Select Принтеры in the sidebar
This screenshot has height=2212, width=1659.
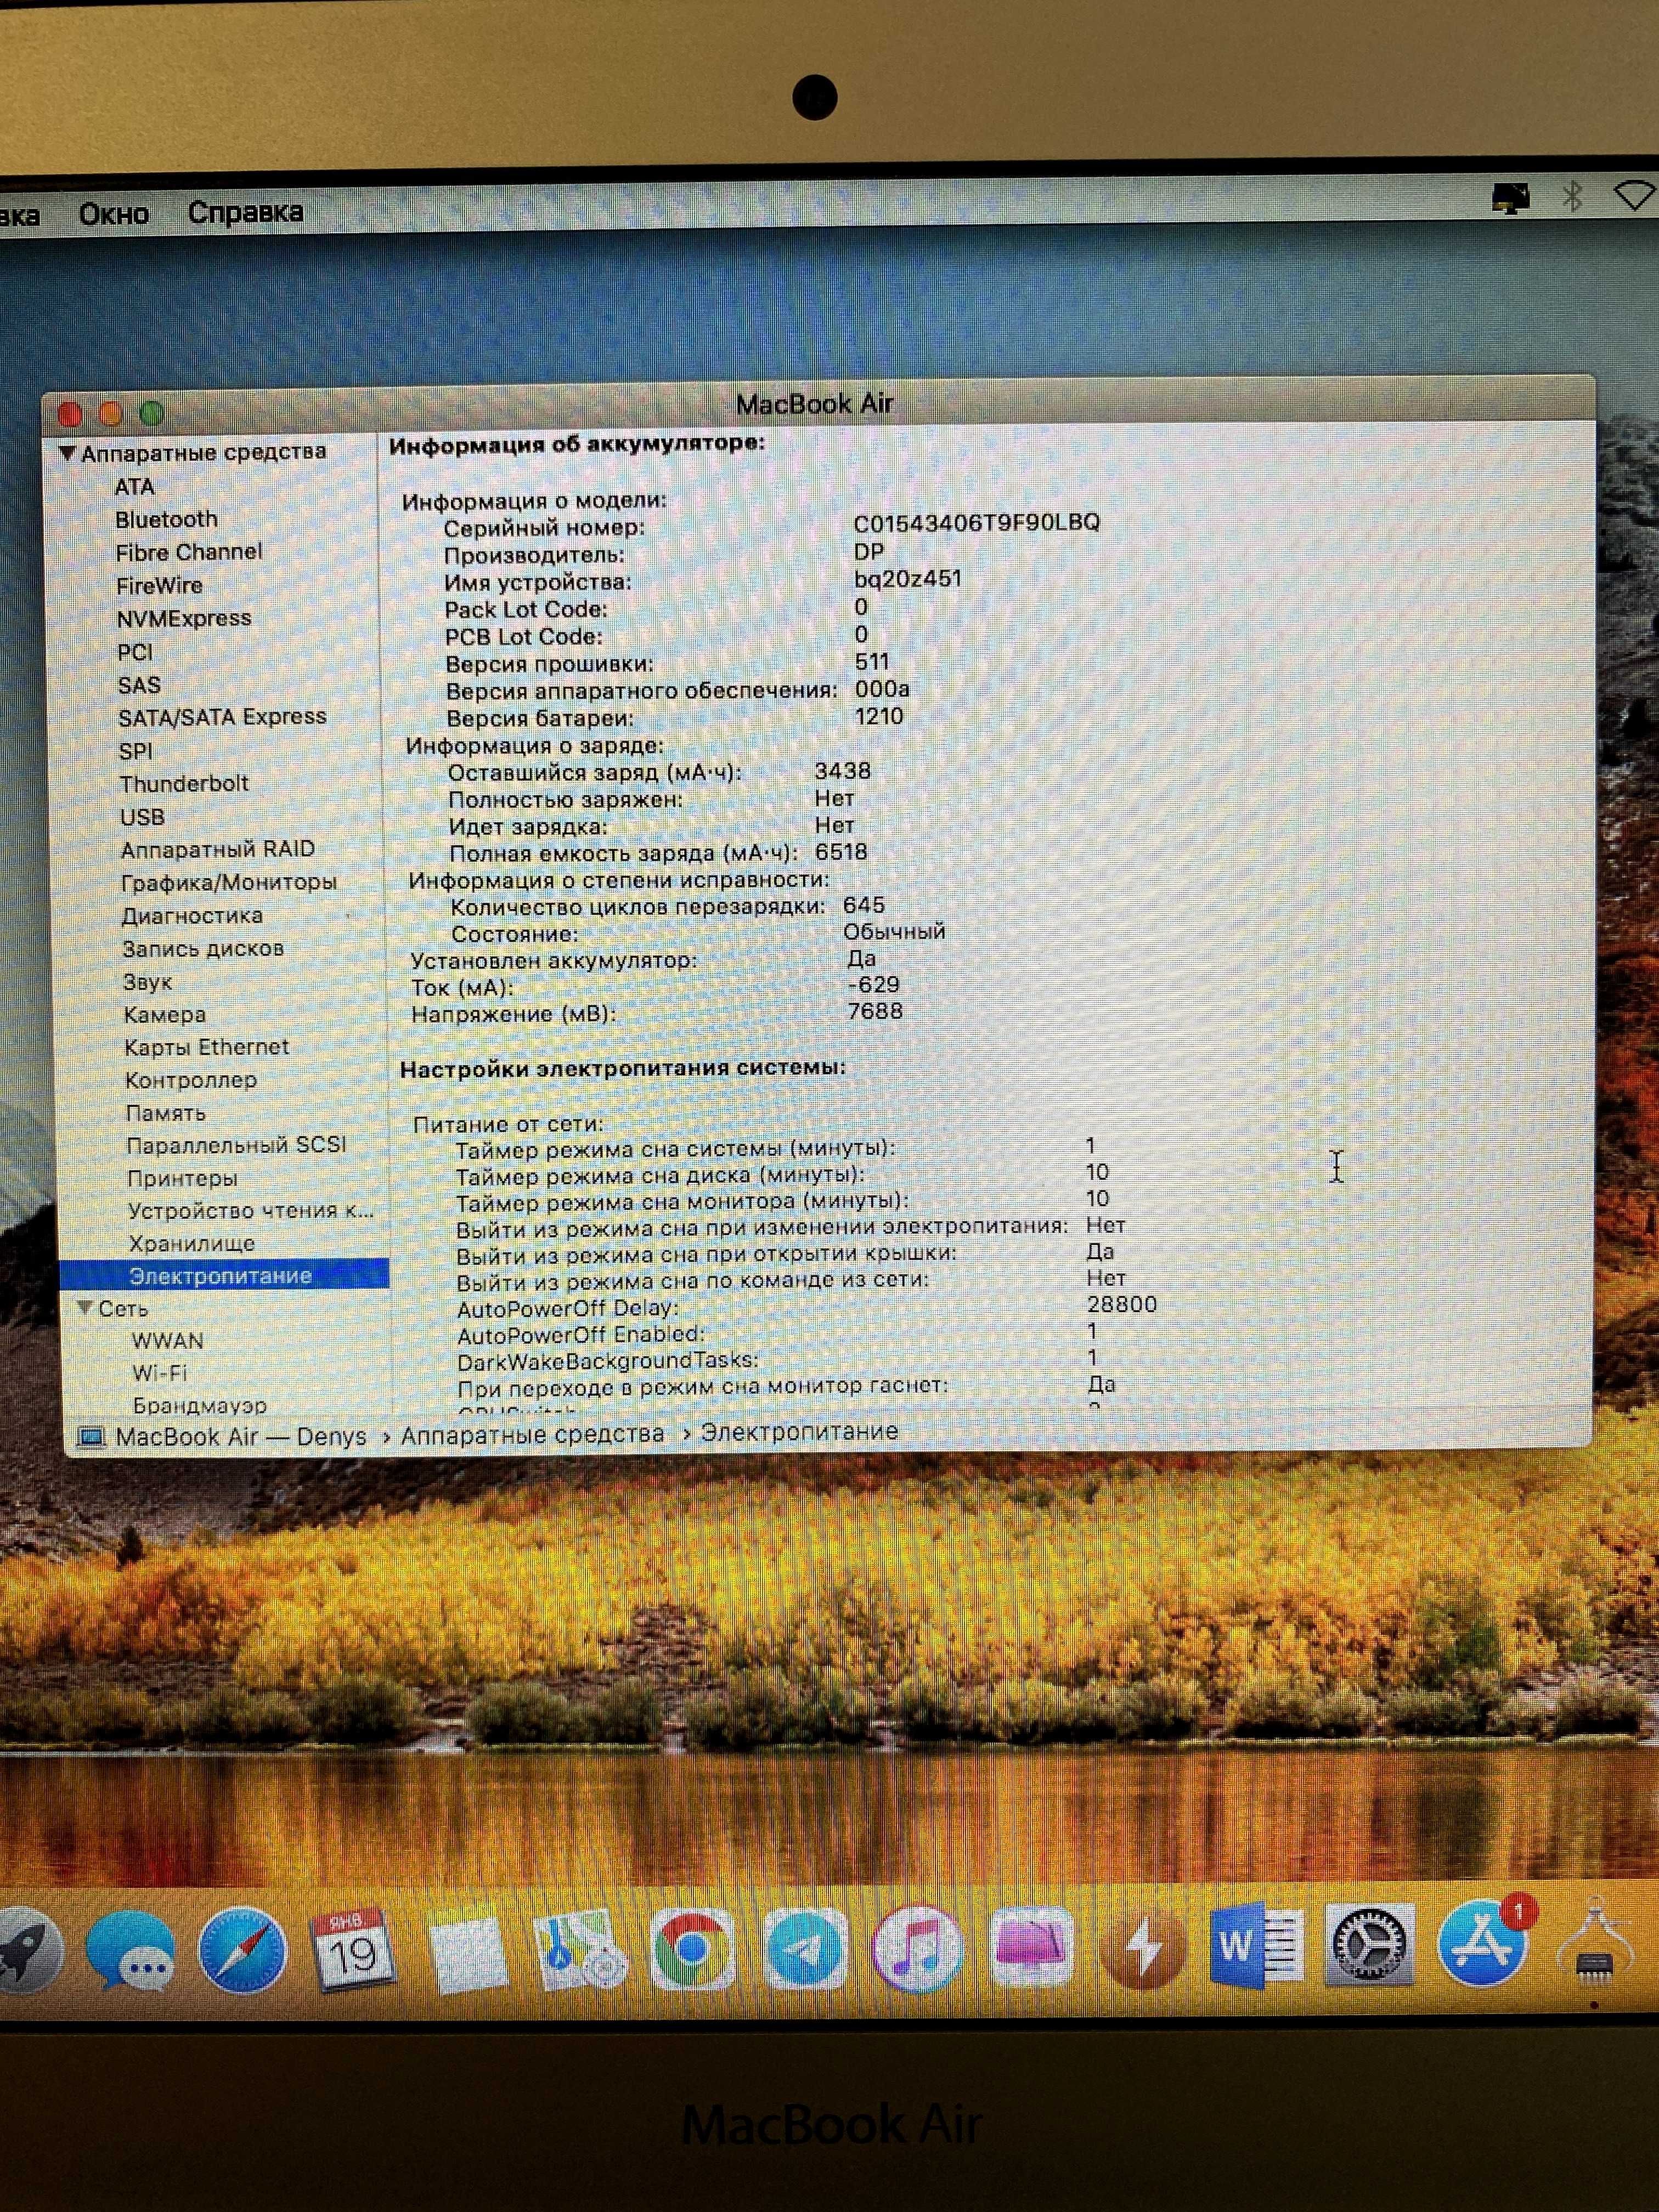tap(182, 1178)
